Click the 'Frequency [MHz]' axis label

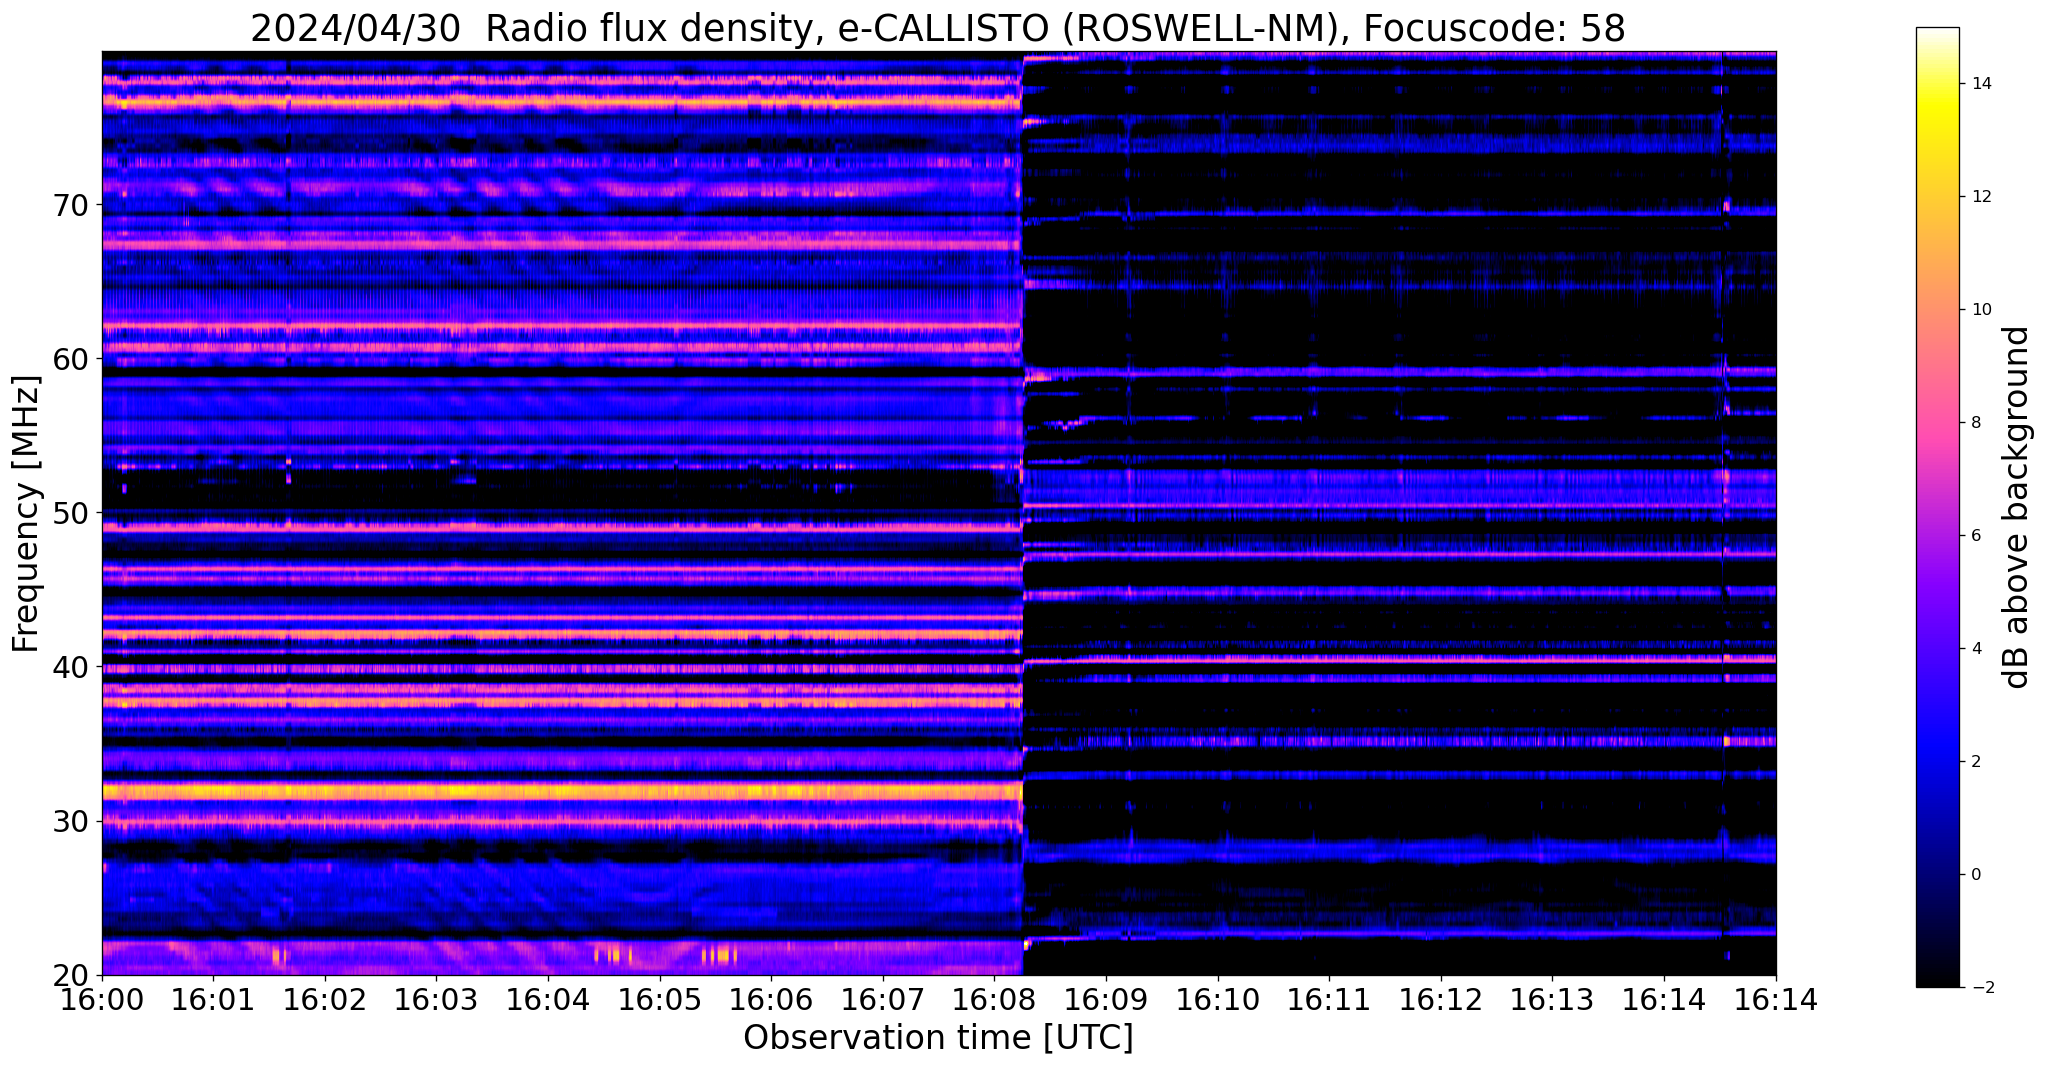[x=26, y=513]
